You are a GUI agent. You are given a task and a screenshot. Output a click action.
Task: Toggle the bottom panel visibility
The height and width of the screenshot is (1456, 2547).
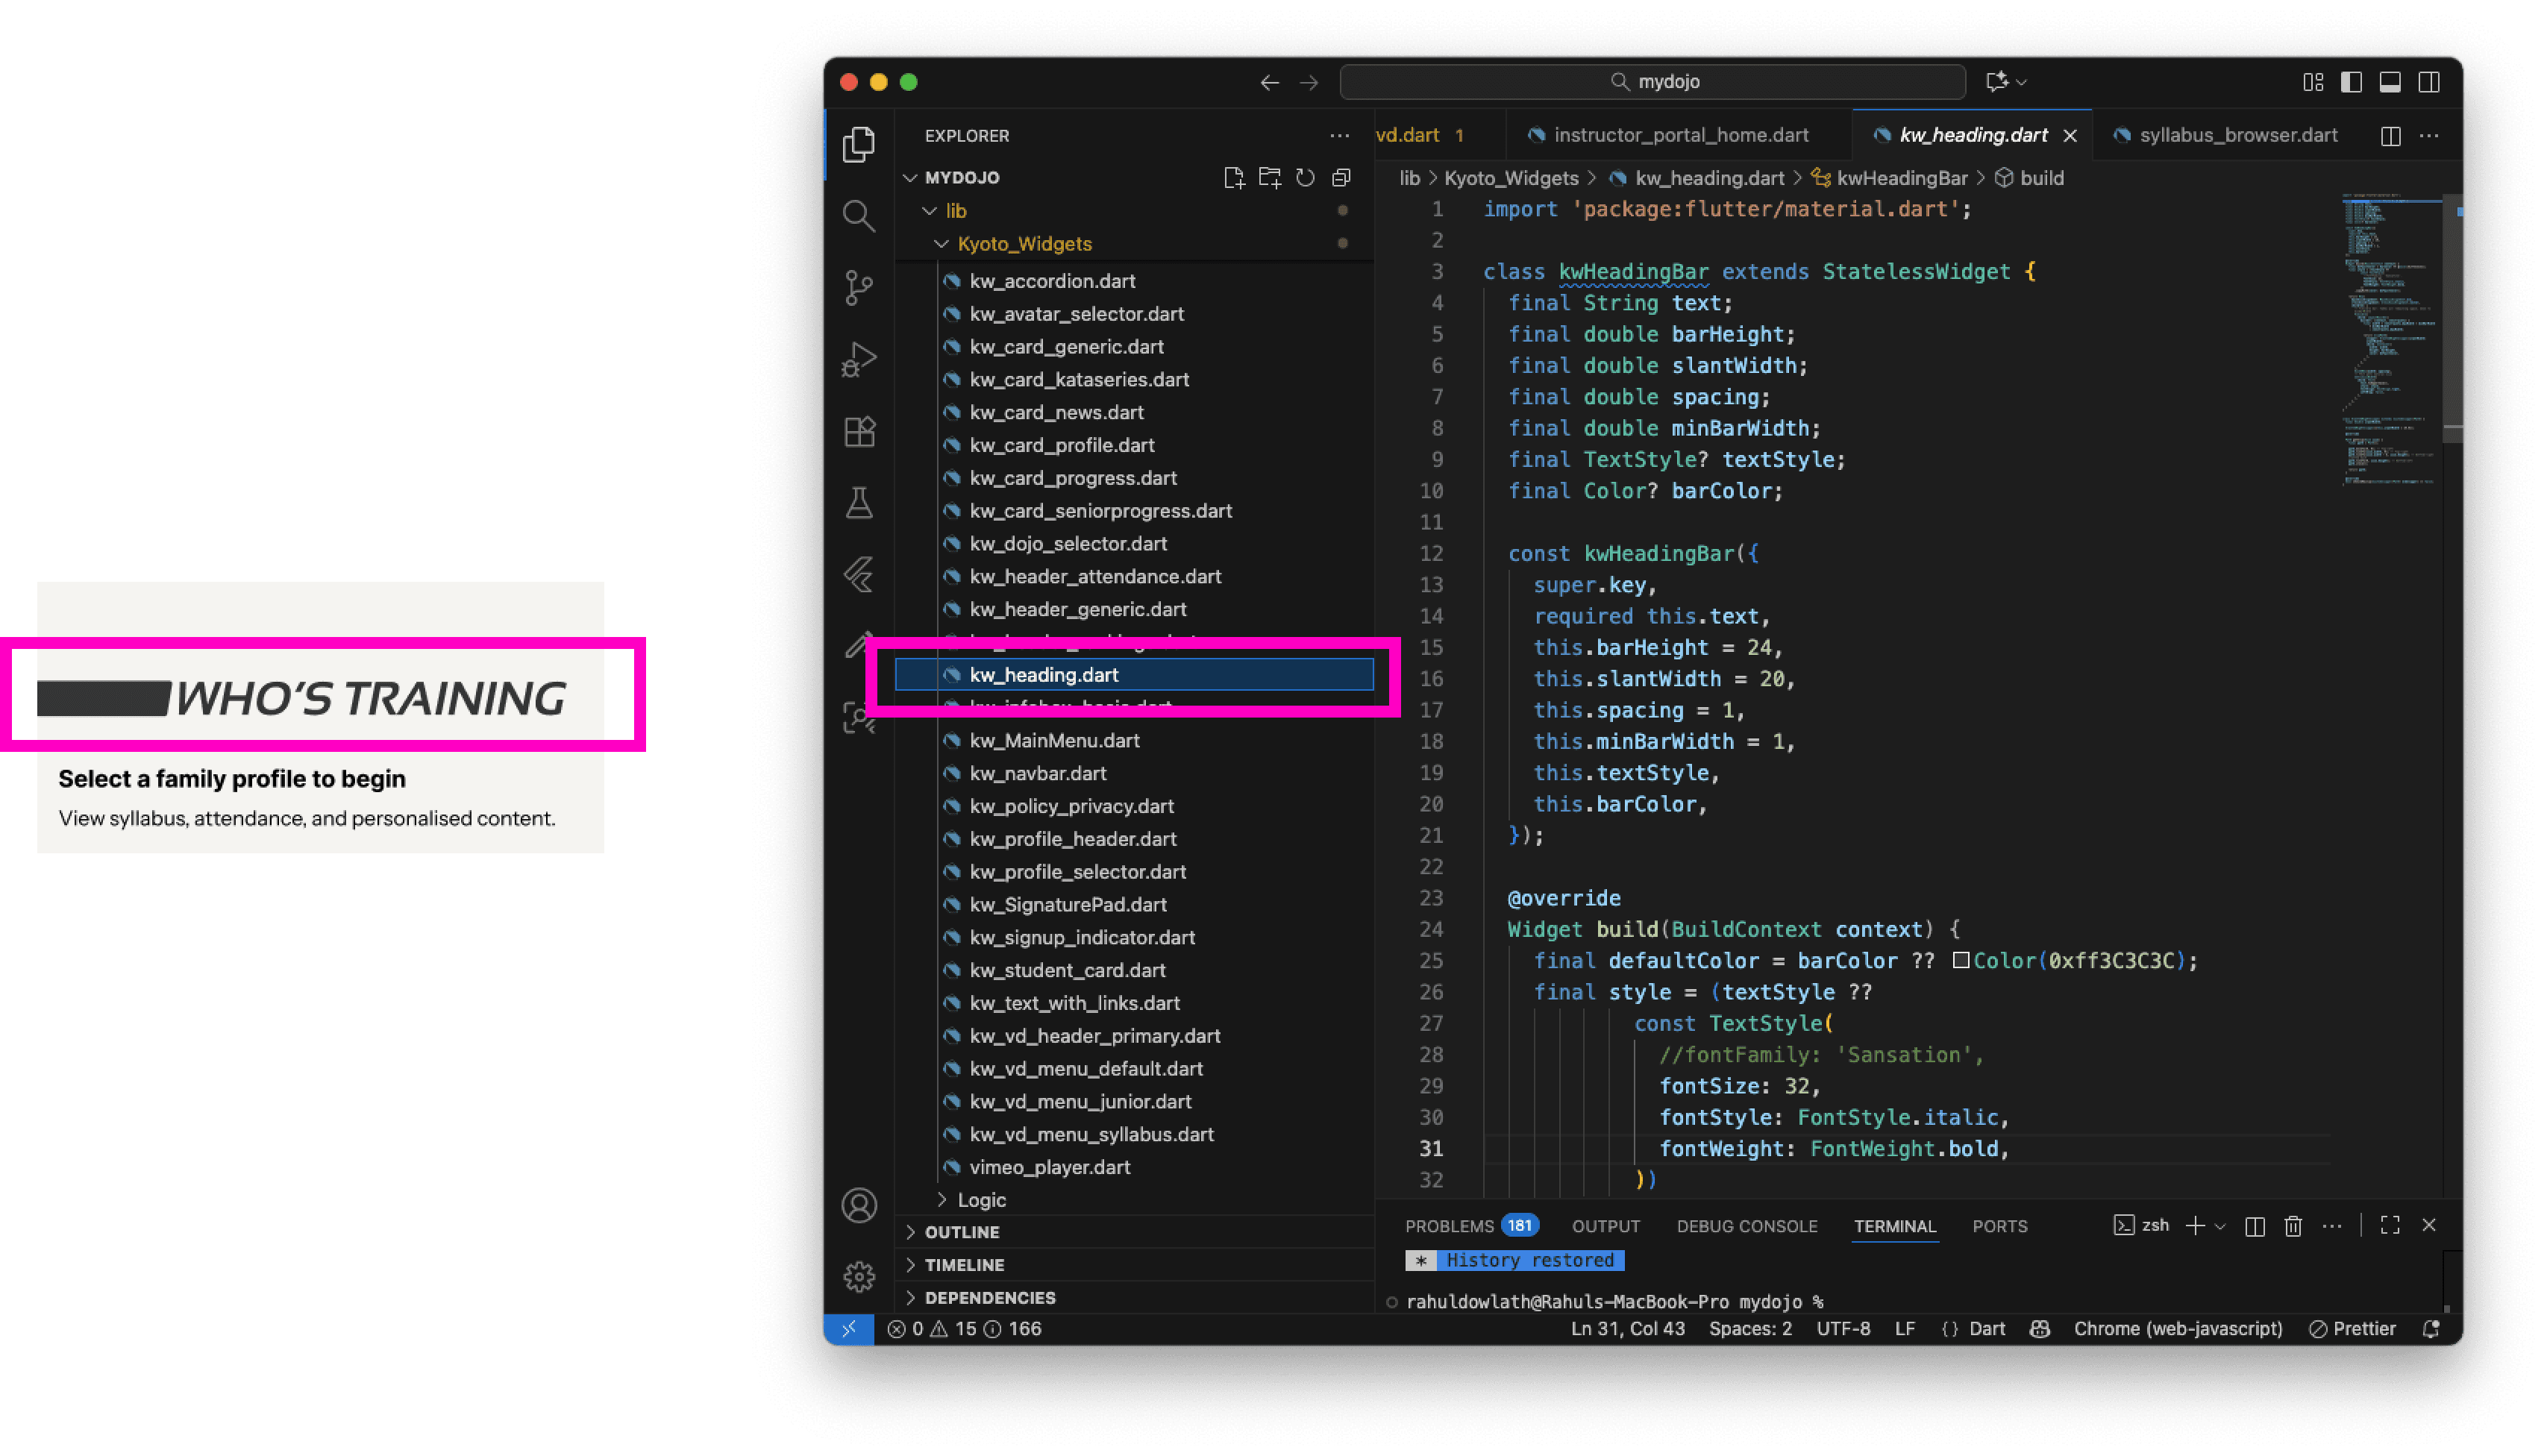(2390, 82)
